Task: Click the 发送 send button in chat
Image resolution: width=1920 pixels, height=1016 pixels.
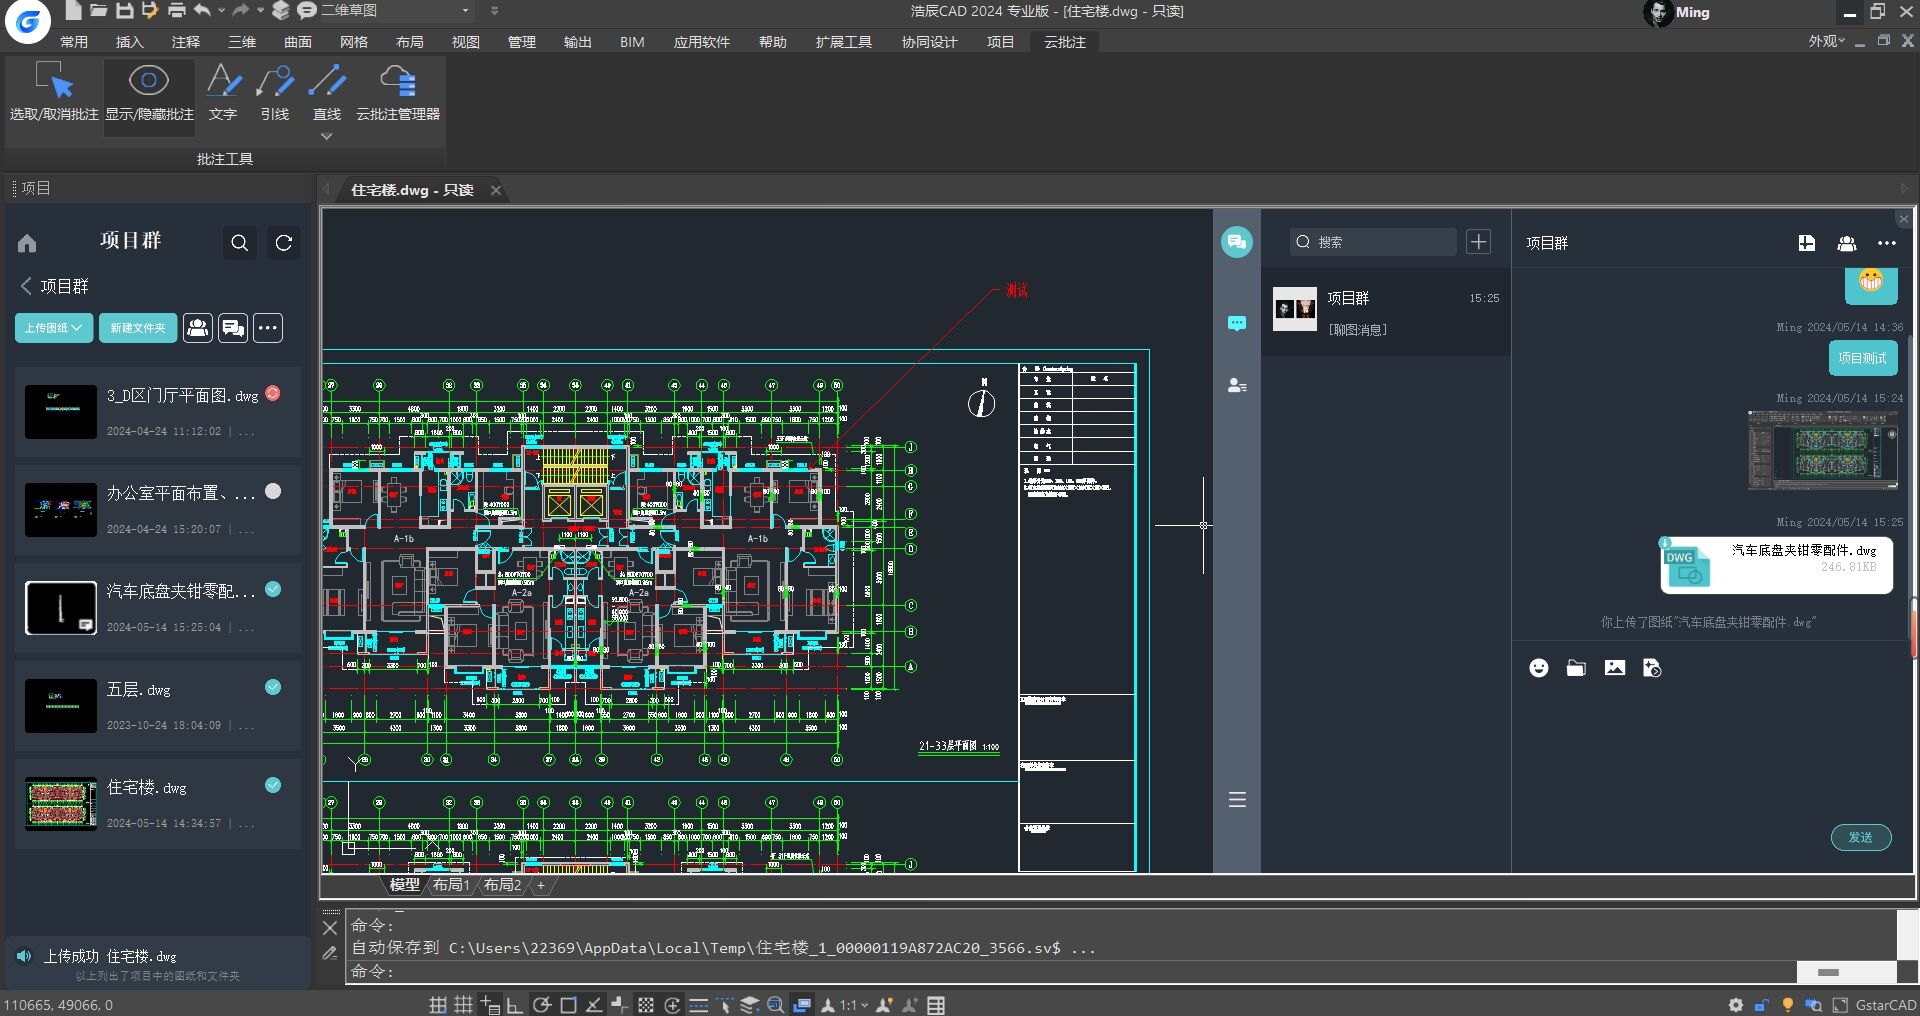Action: coord(1860,838)
